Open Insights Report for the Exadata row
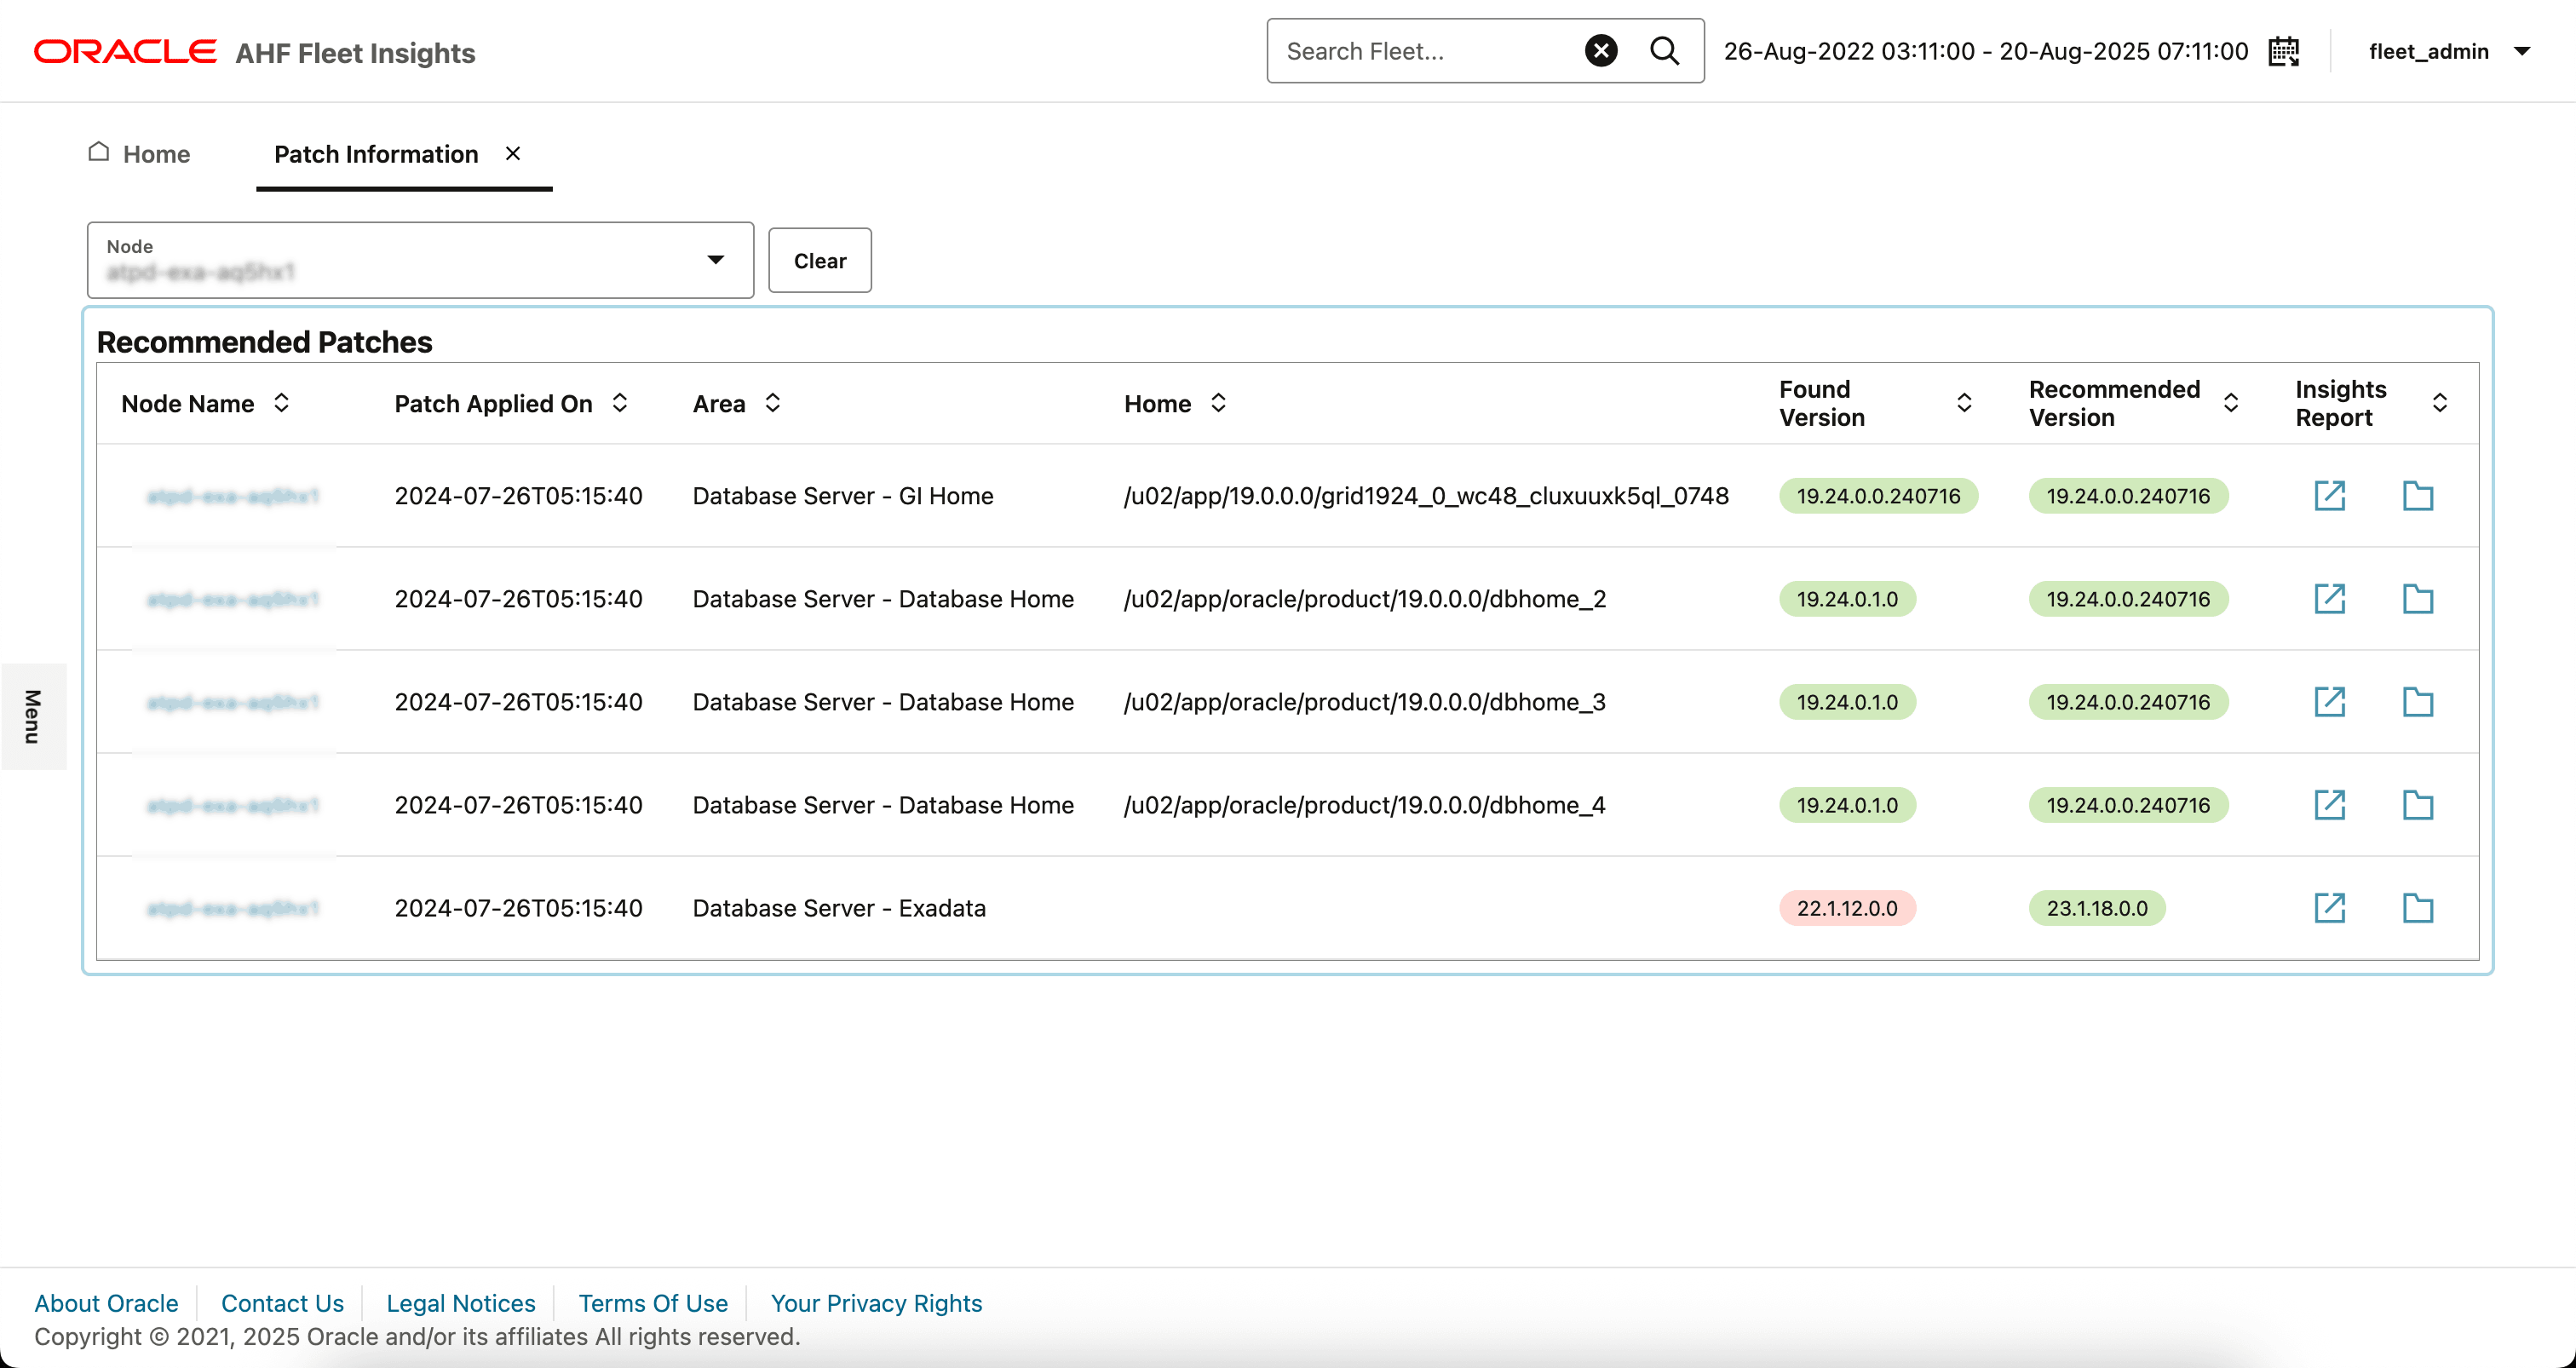The width and height of the screenshot is (2576, 1368). [x=2330, y=908]
